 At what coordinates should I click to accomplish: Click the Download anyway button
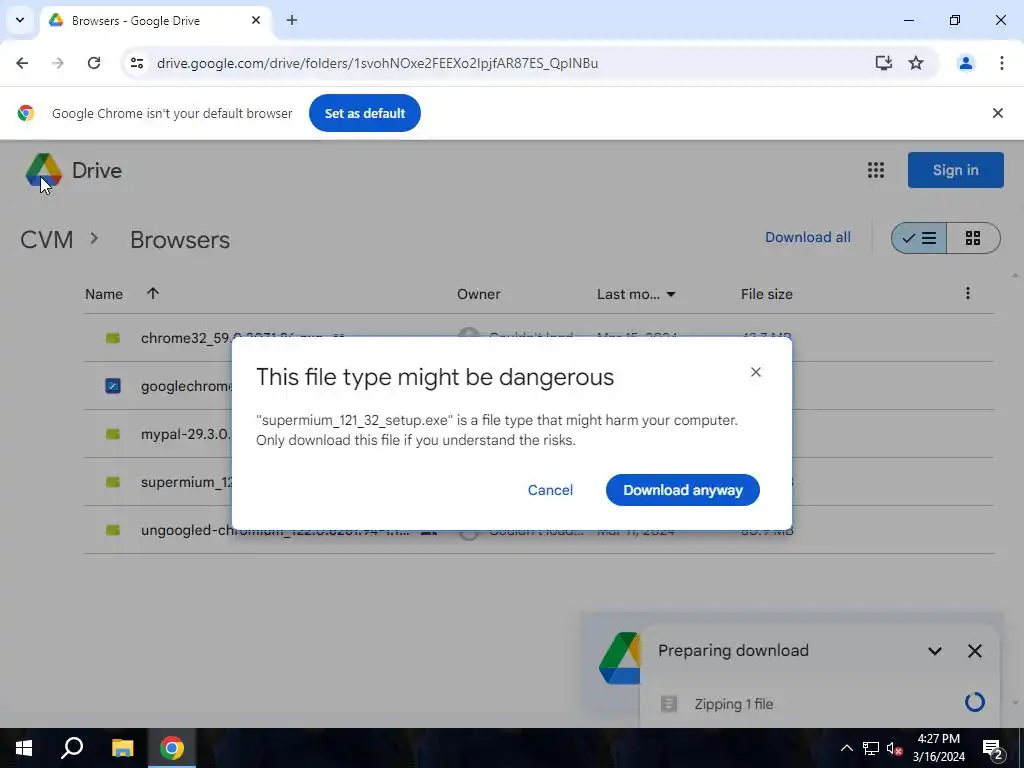pos(682,490)
